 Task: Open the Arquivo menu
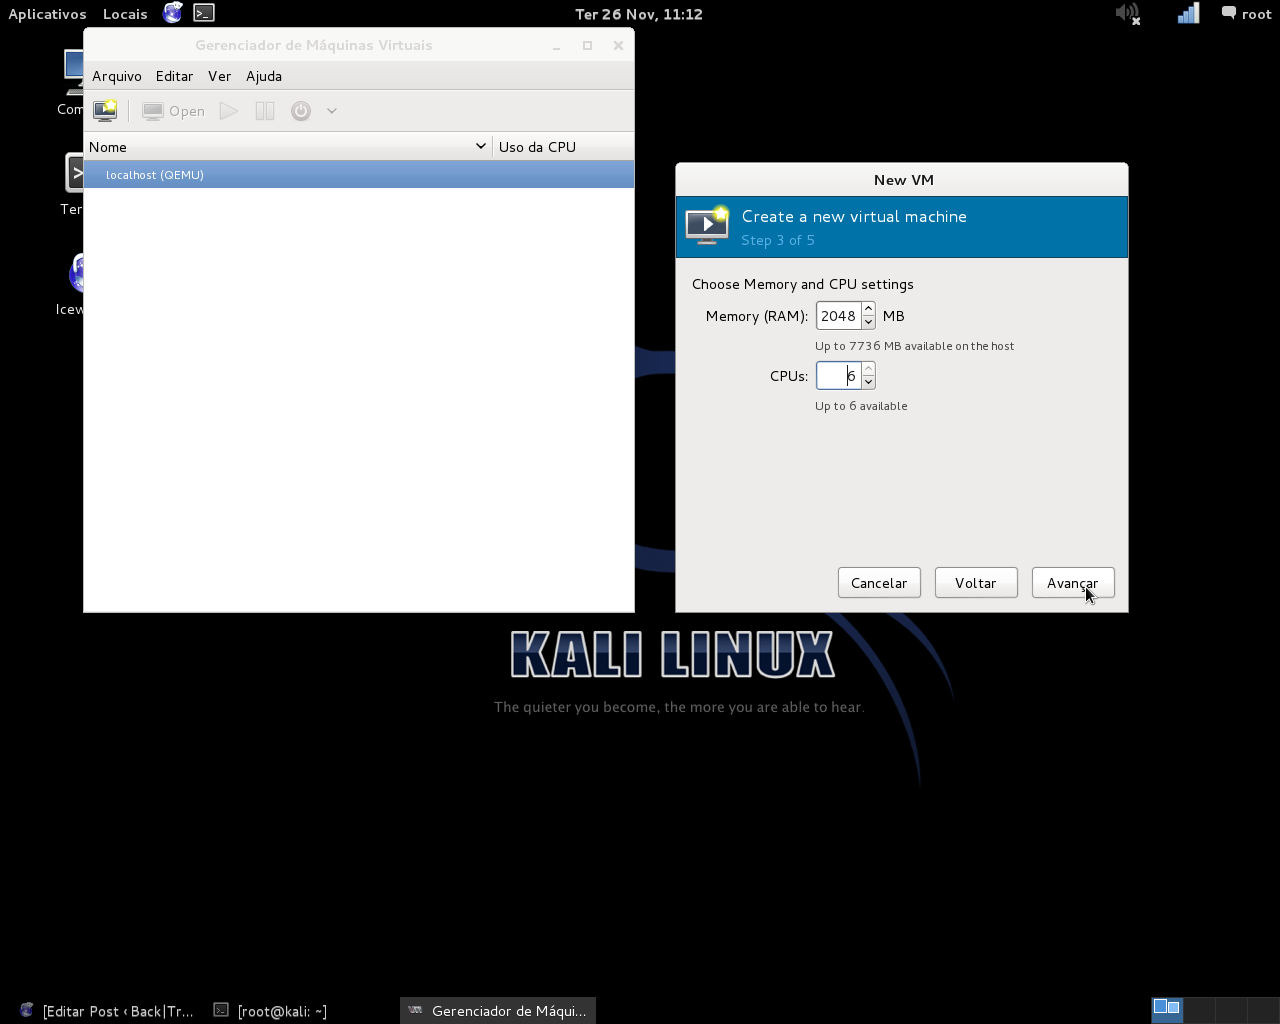pyautogui.click(x=117, y=76)
